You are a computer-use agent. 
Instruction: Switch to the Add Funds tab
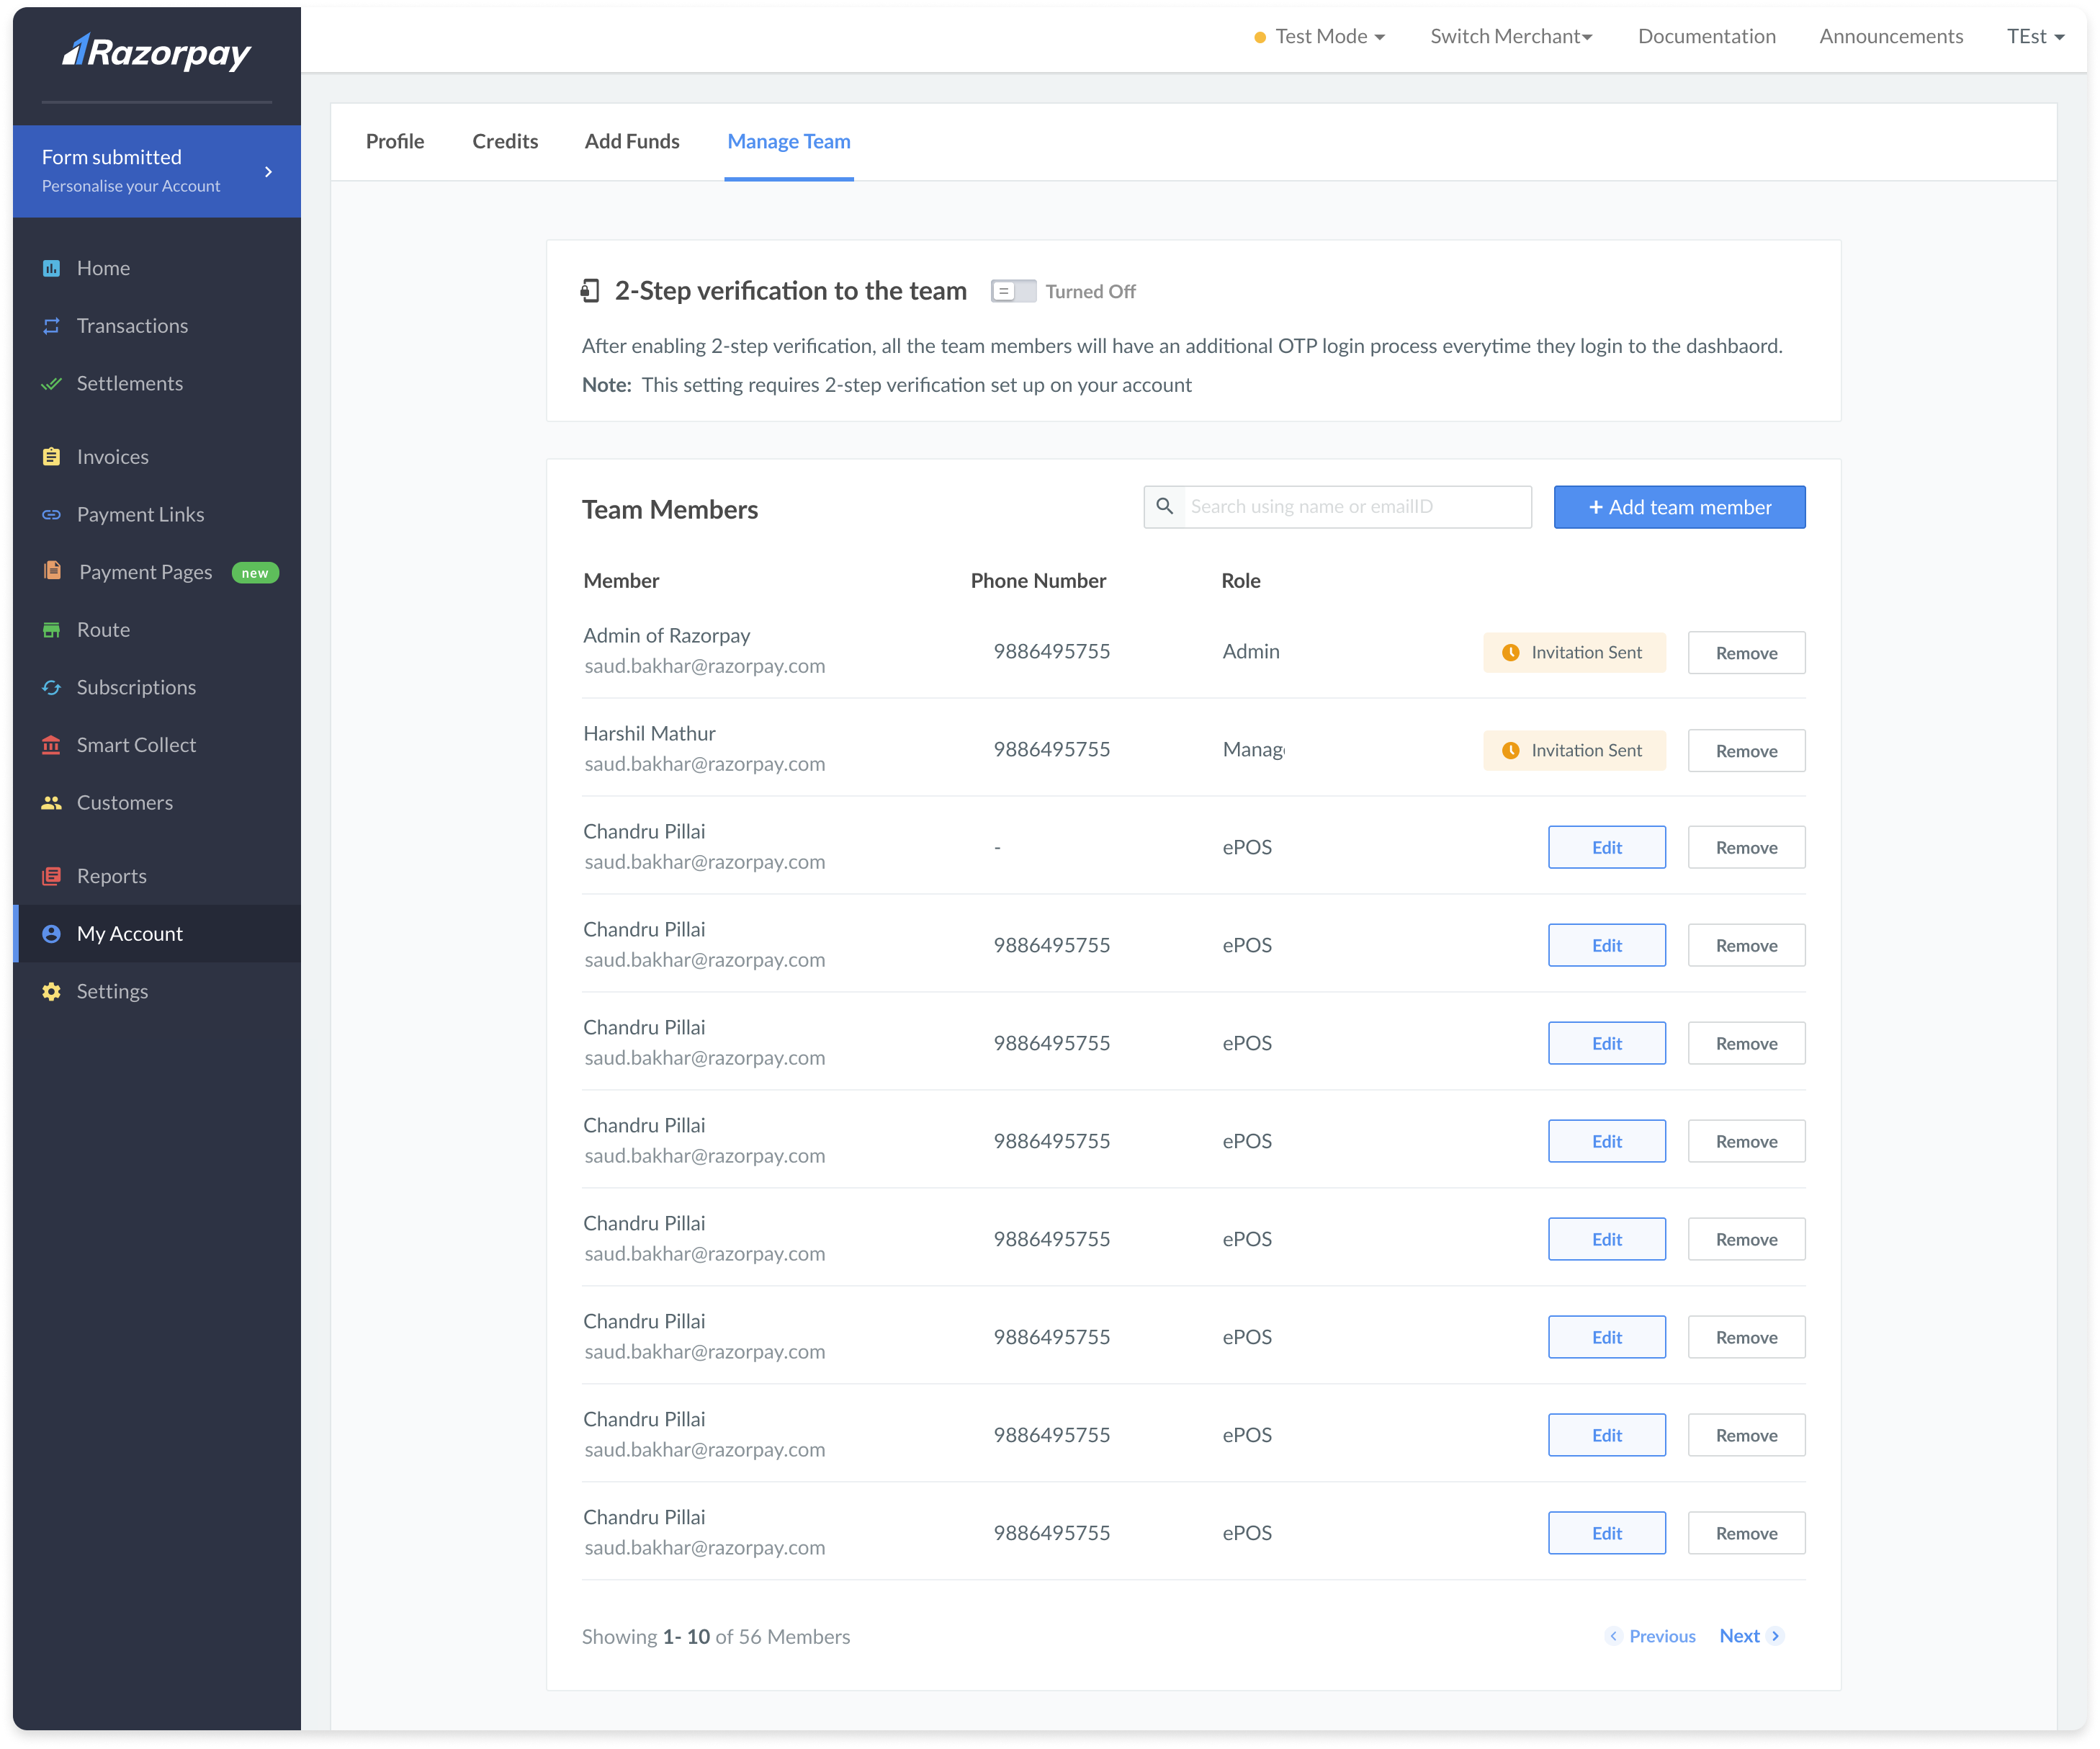tap(632, 141)
